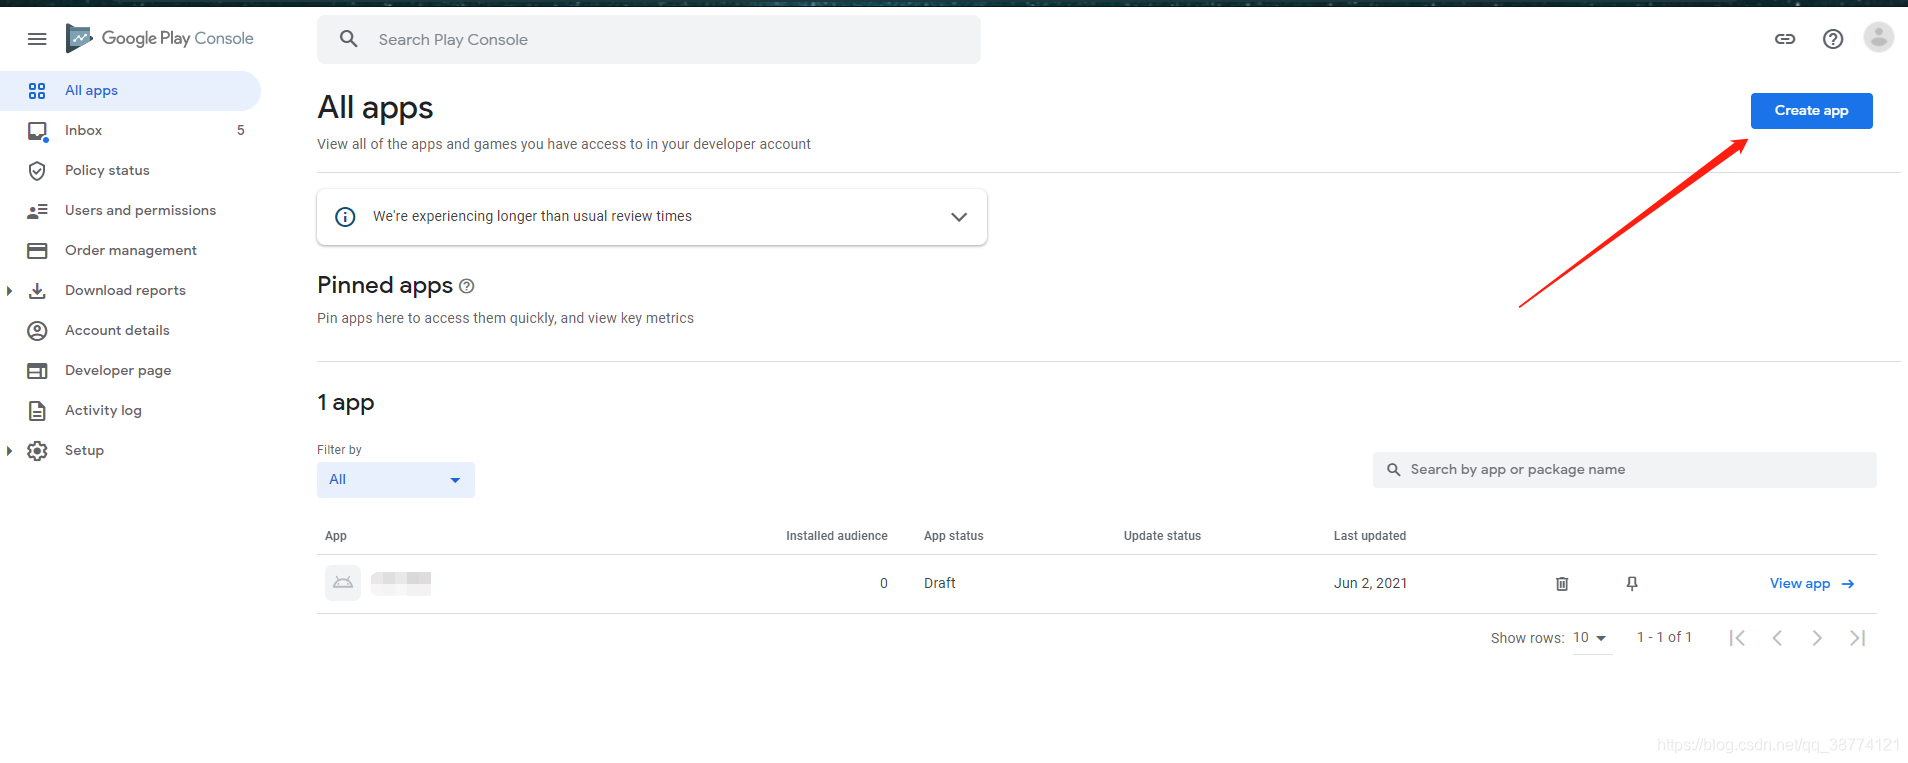Click the Jun 2, 2021 date cell
1908x763 pixels.
point(1370,584)
